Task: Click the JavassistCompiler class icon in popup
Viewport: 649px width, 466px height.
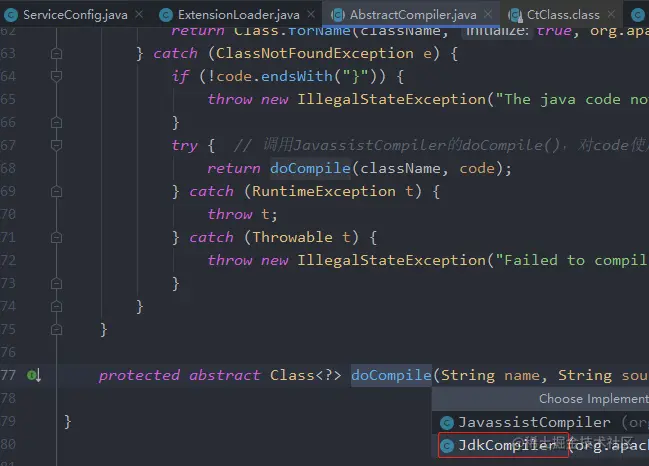Action: 447,423
